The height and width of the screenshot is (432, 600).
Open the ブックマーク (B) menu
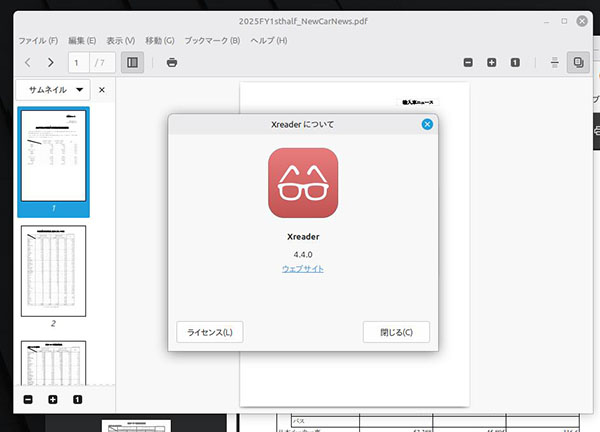pyautogui.click(x=212, y=40)
